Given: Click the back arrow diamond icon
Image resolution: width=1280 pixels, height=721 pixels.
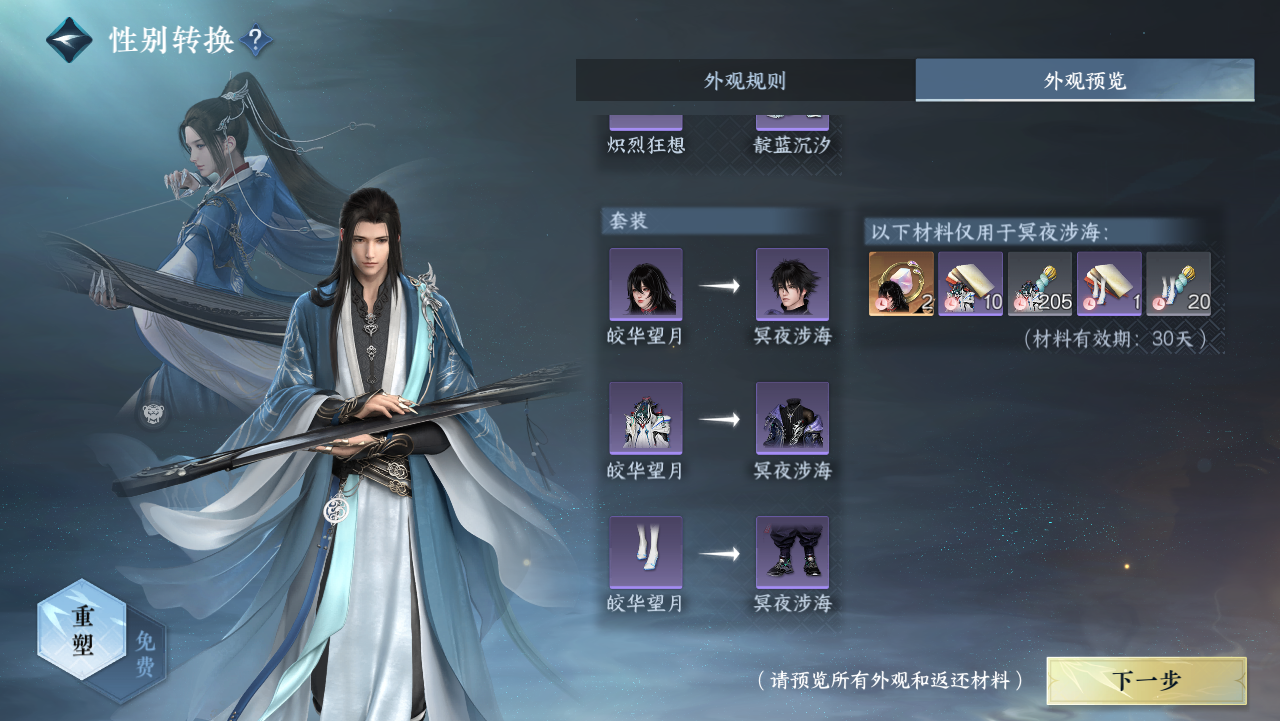Looking at the screenshot, I should click(x=69, y=40).
